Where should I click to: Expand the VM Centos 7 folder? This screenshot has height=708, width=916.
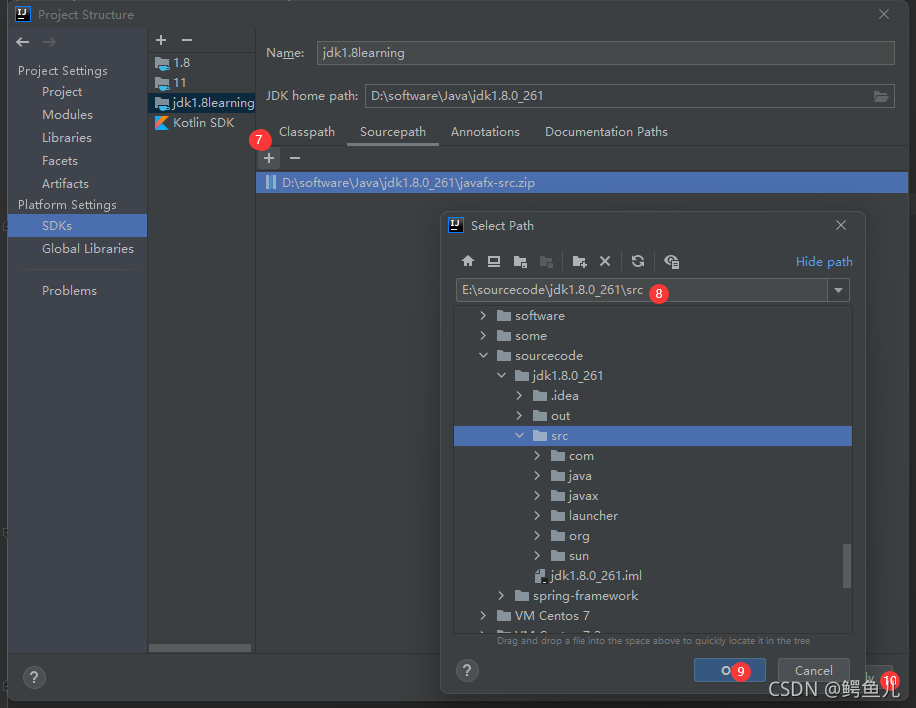483,615
